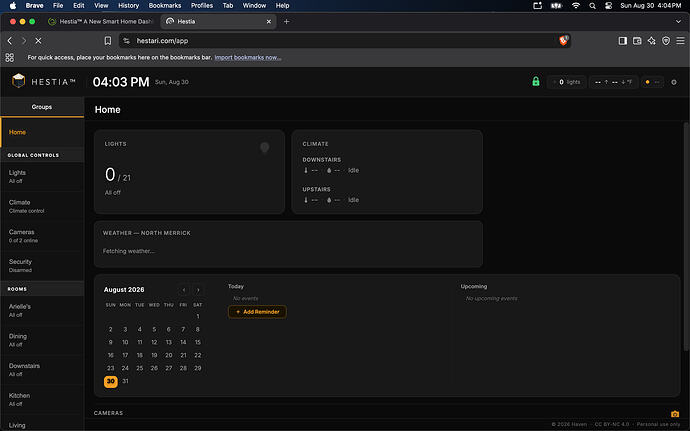Open the tab search dropdown arrow
690x431 pixels.
point(678,21)
